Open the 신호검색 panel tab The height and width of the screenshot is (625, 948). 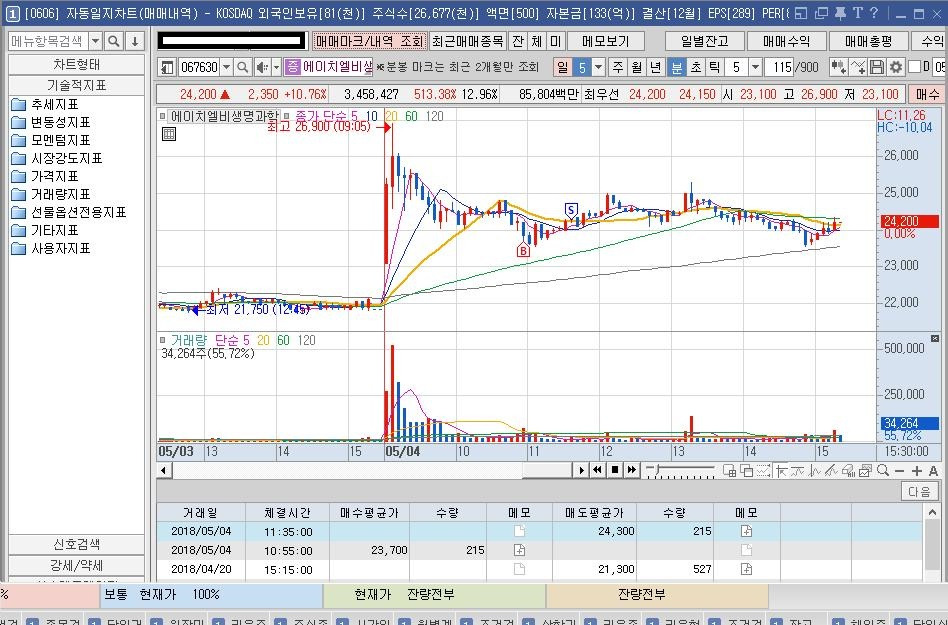point(76,545)
